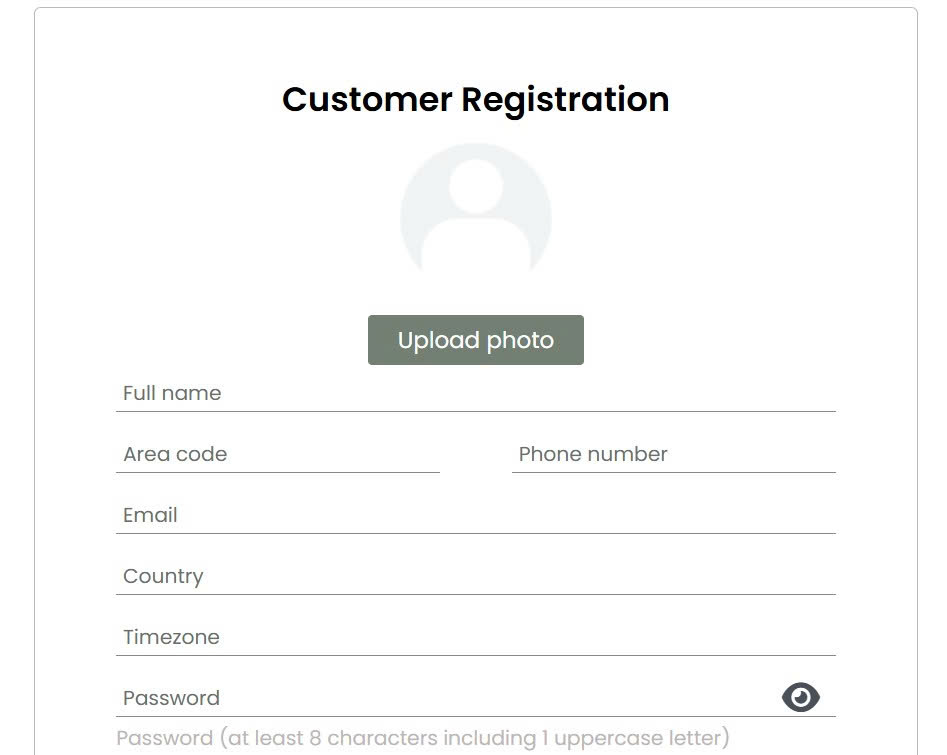Open the Timezone selection field

tap(475, 638)
